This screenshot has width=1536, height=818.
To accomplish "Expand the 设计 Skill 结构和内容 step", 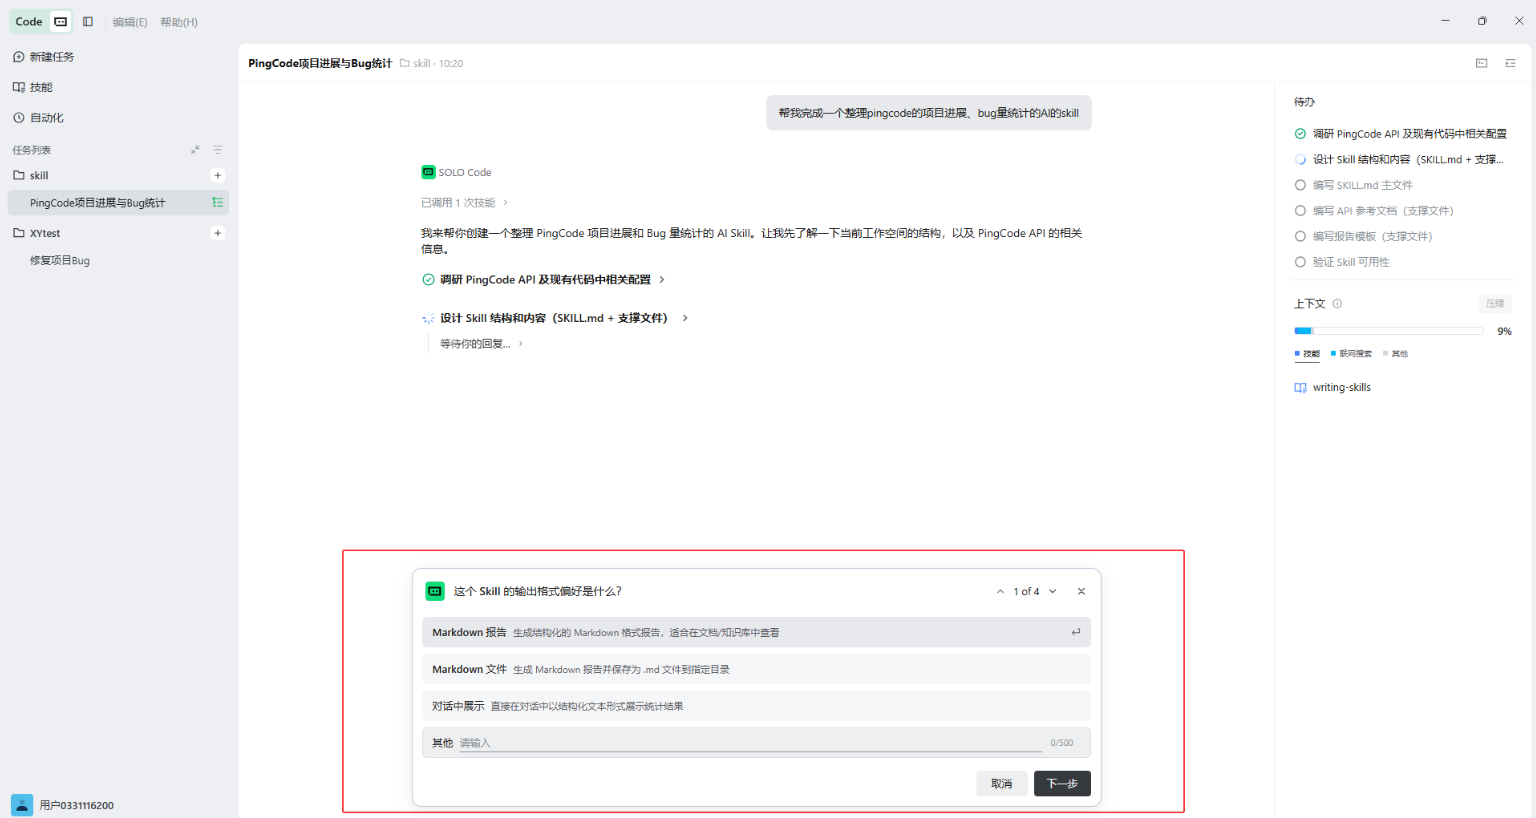I will (x=555, y=318).
